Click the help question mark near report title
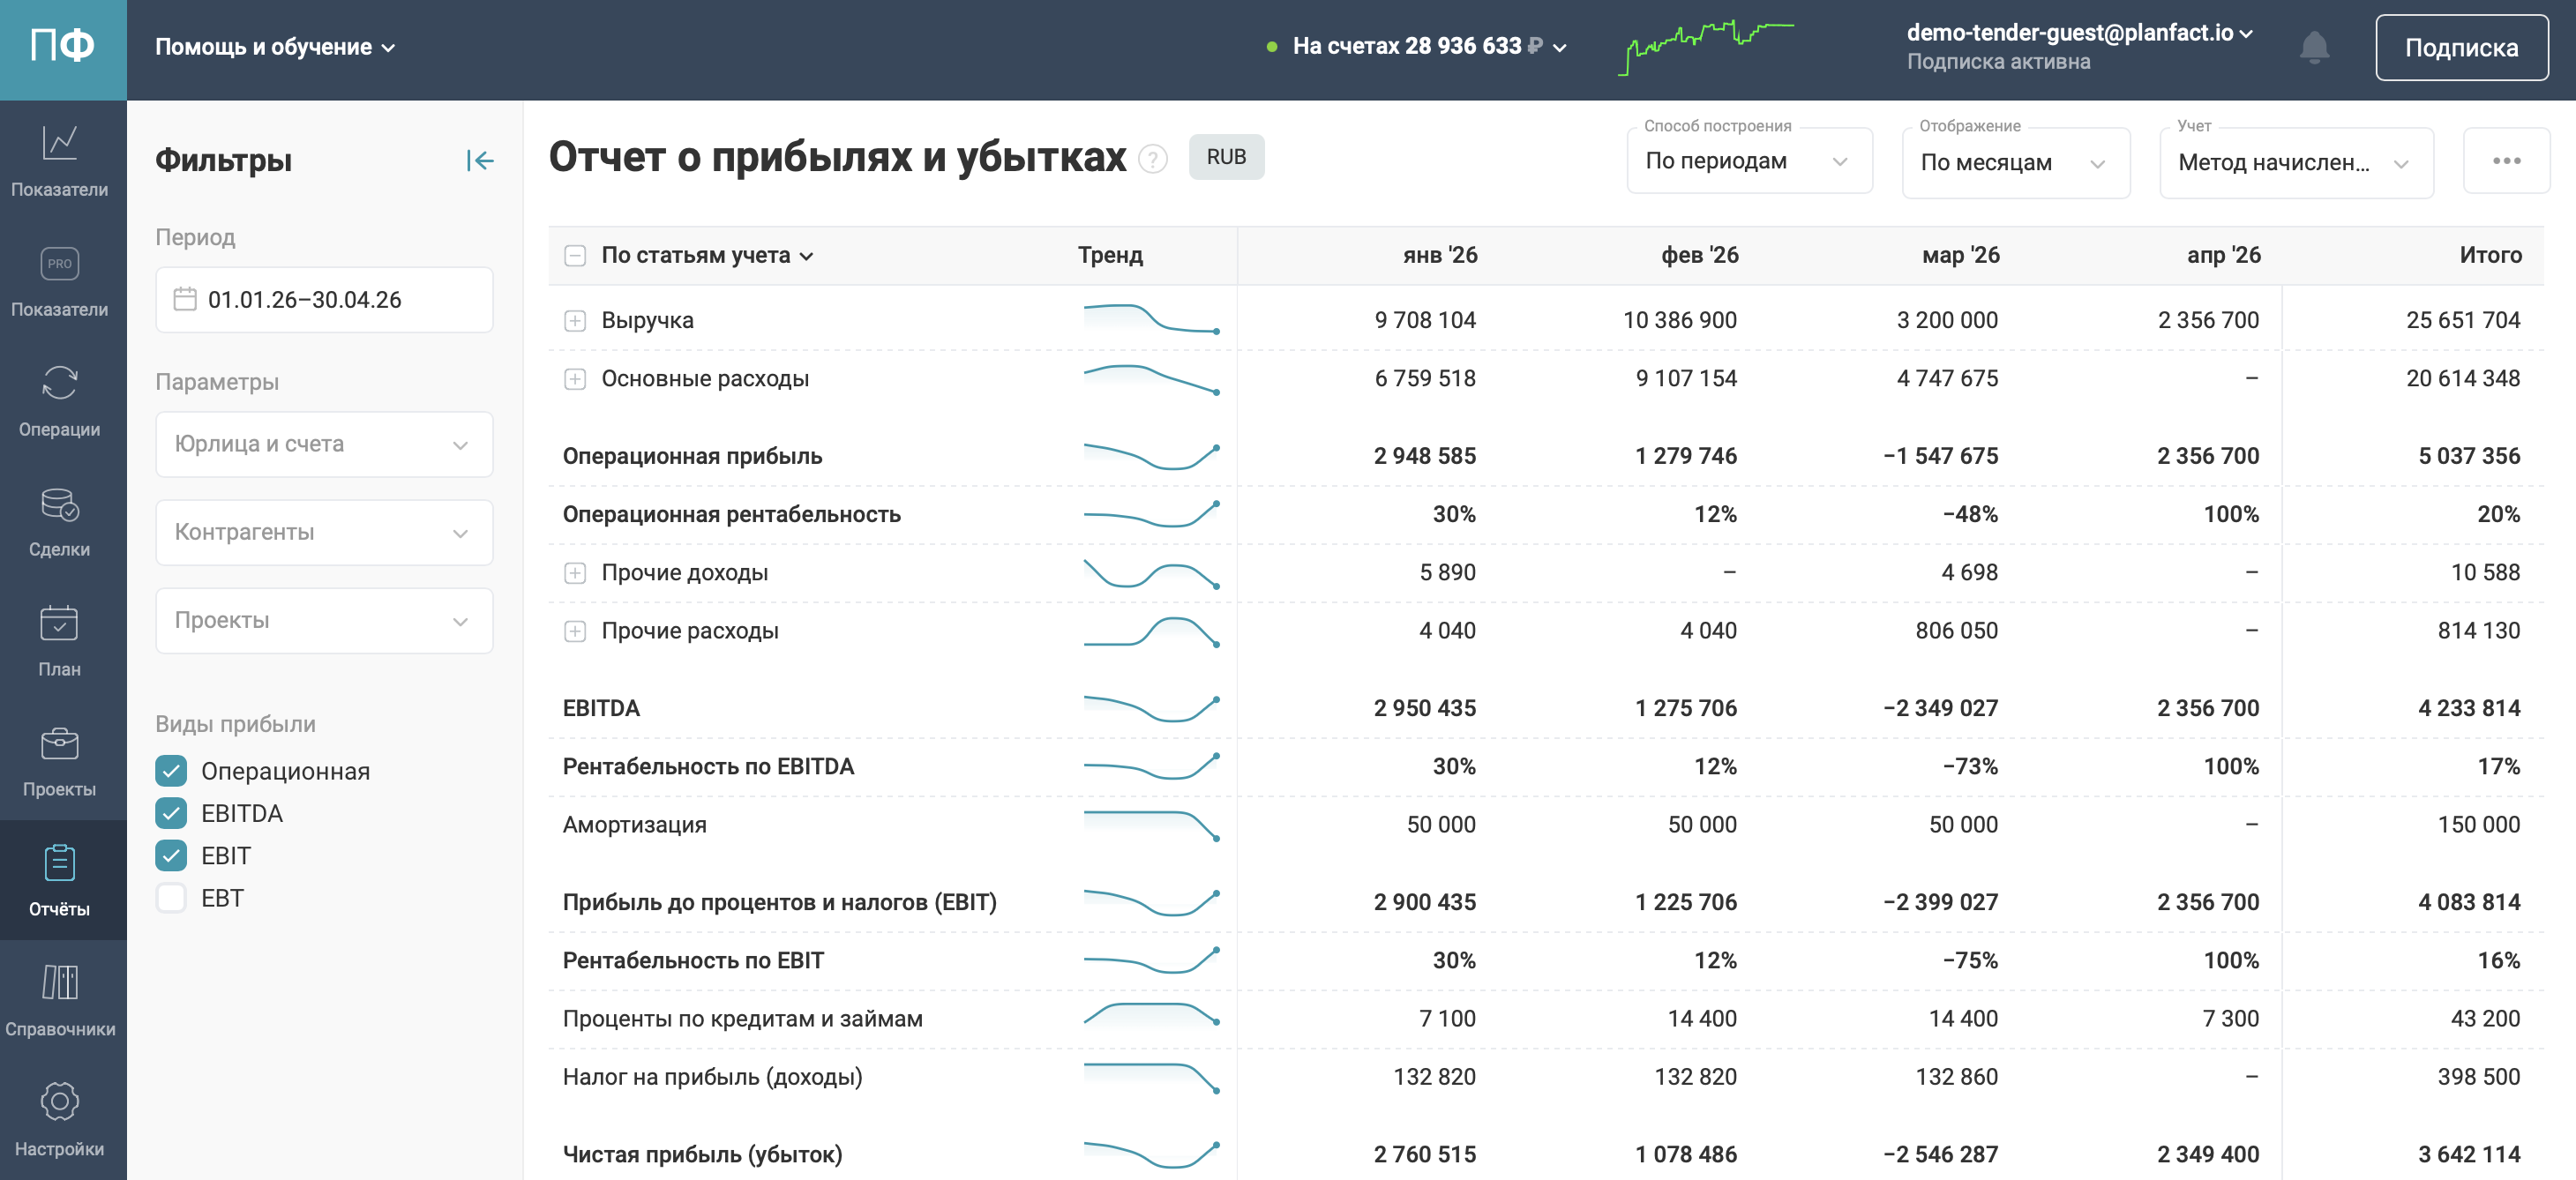 tap(1153, 159)
